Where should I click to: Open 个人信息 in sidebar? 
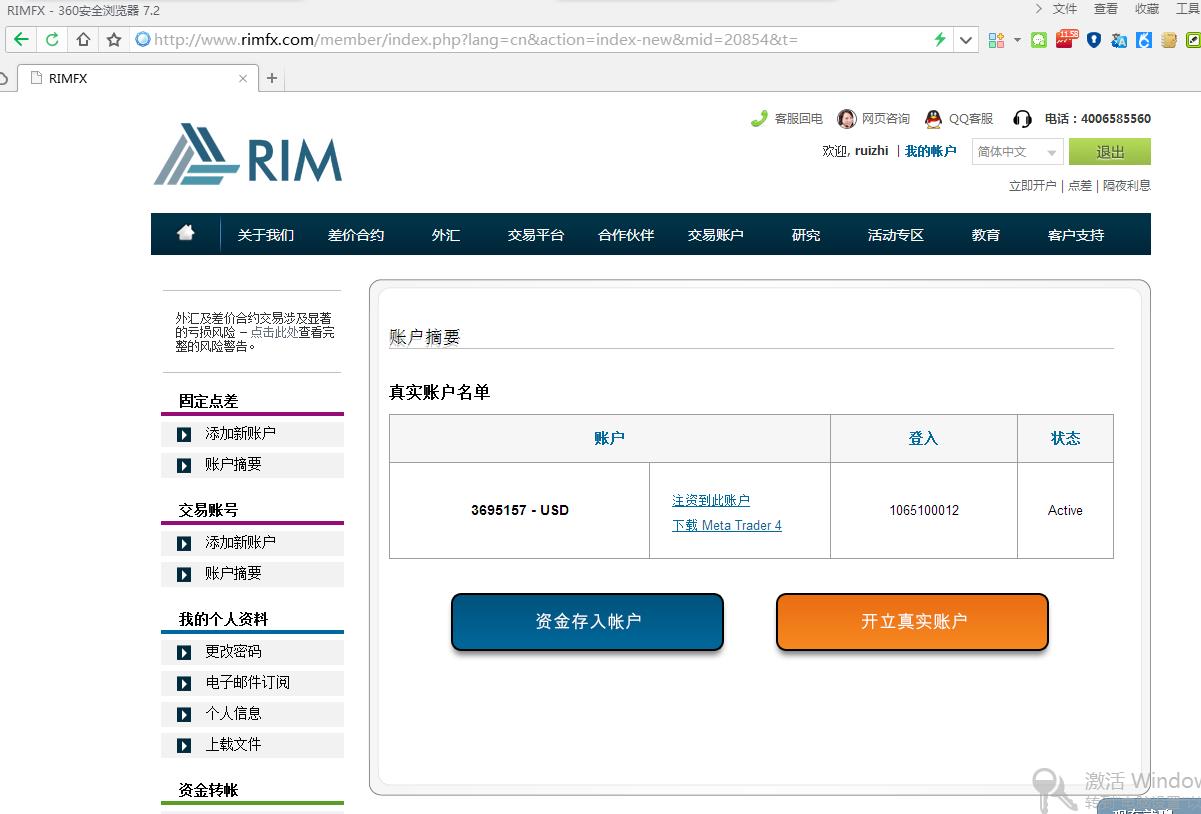pos(252,713)
